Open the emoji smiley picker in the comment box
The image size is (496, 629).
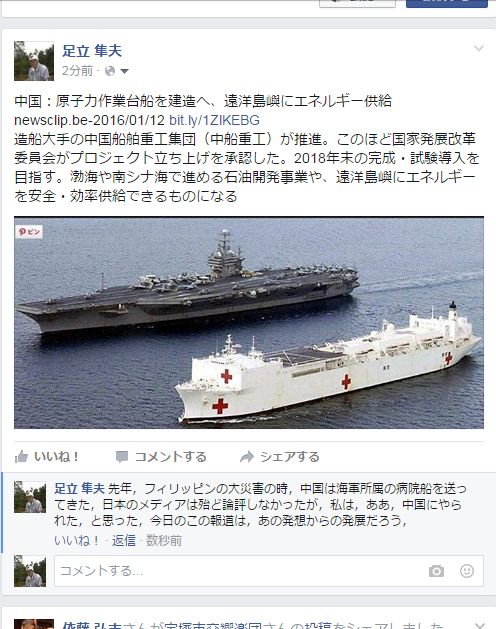tap(467, 571)
